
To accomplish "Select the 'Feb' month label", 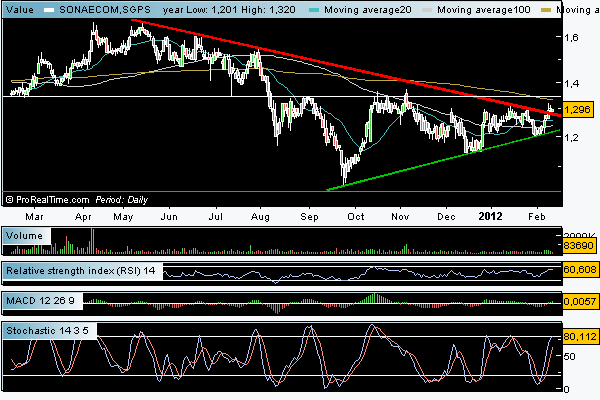I will (536, 217).
